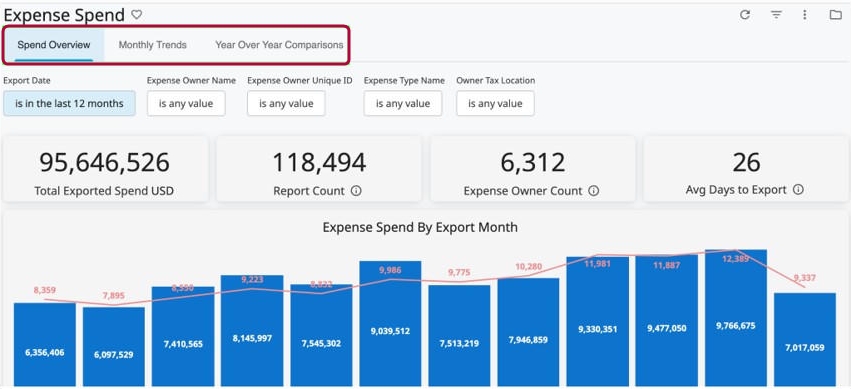This screenshot has width=851, height=389.
Task: Open the Expense Owner Unique ID filter
Action: coord(286,103)
